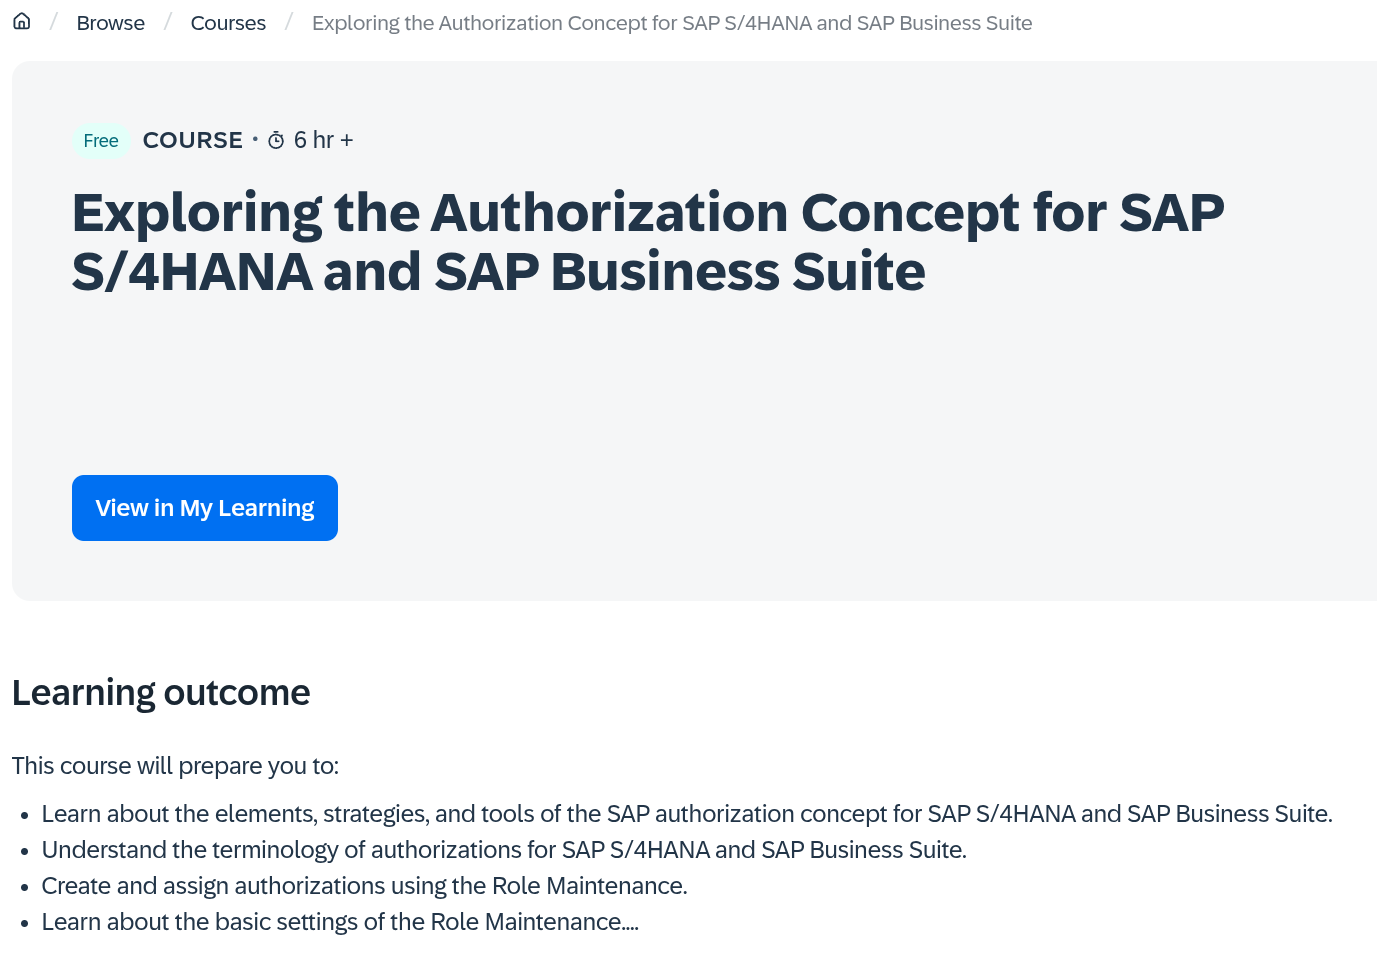Click the clock duration icon
Image resolution: width=1377 pixels, height=955 pixels.
click(x=276, y=141)
